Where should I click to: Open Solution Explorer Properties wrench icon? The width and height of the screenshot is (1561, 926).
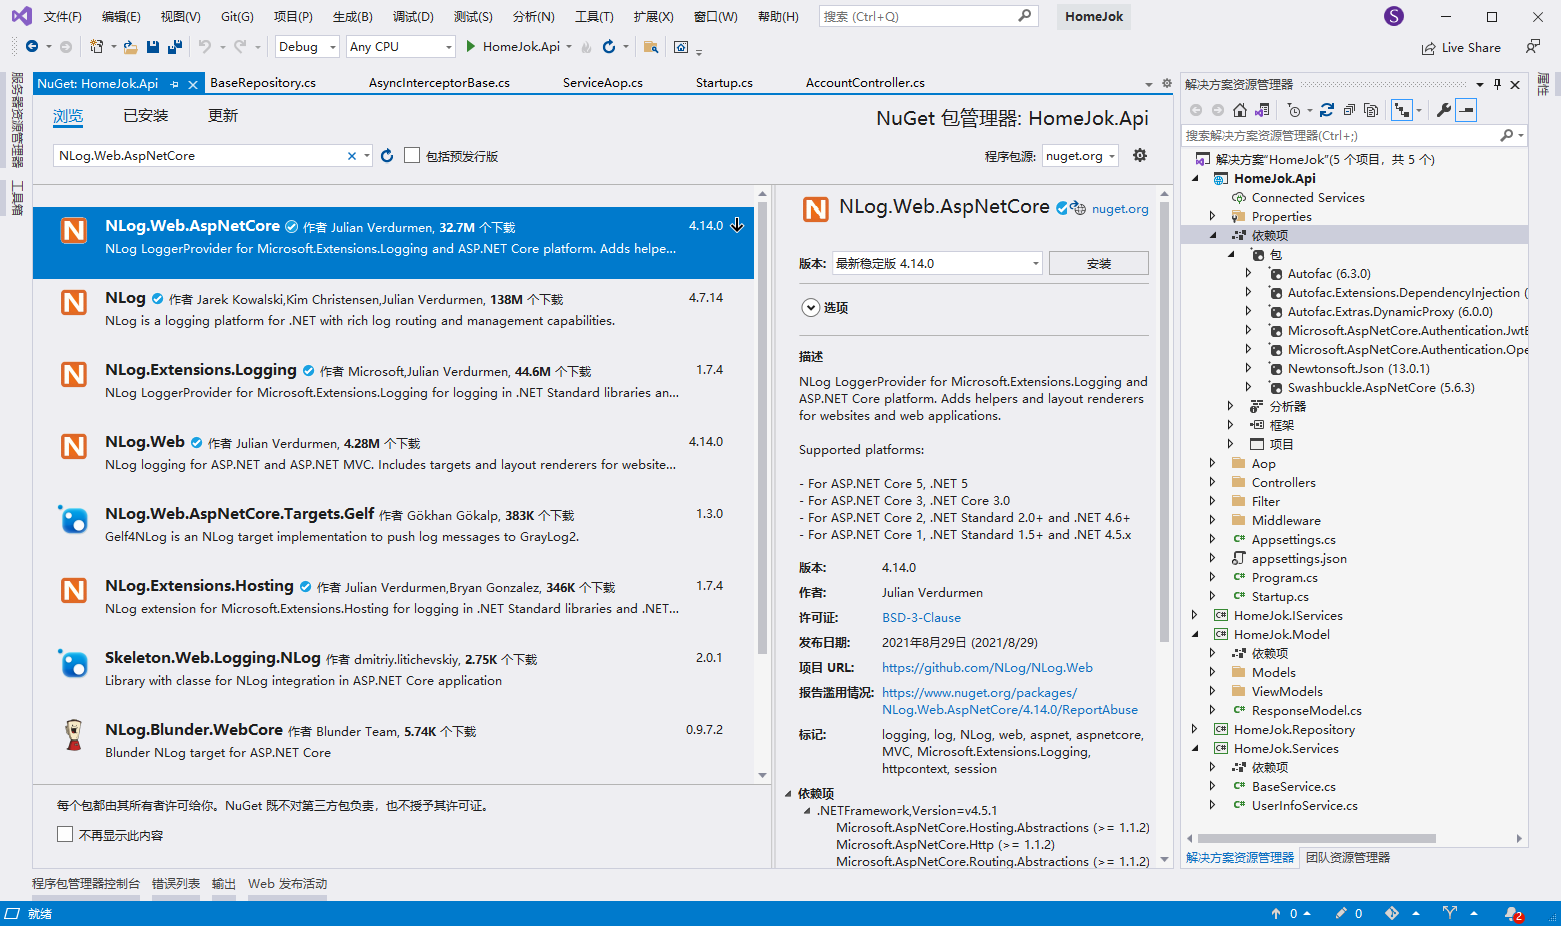point(1443,110)
